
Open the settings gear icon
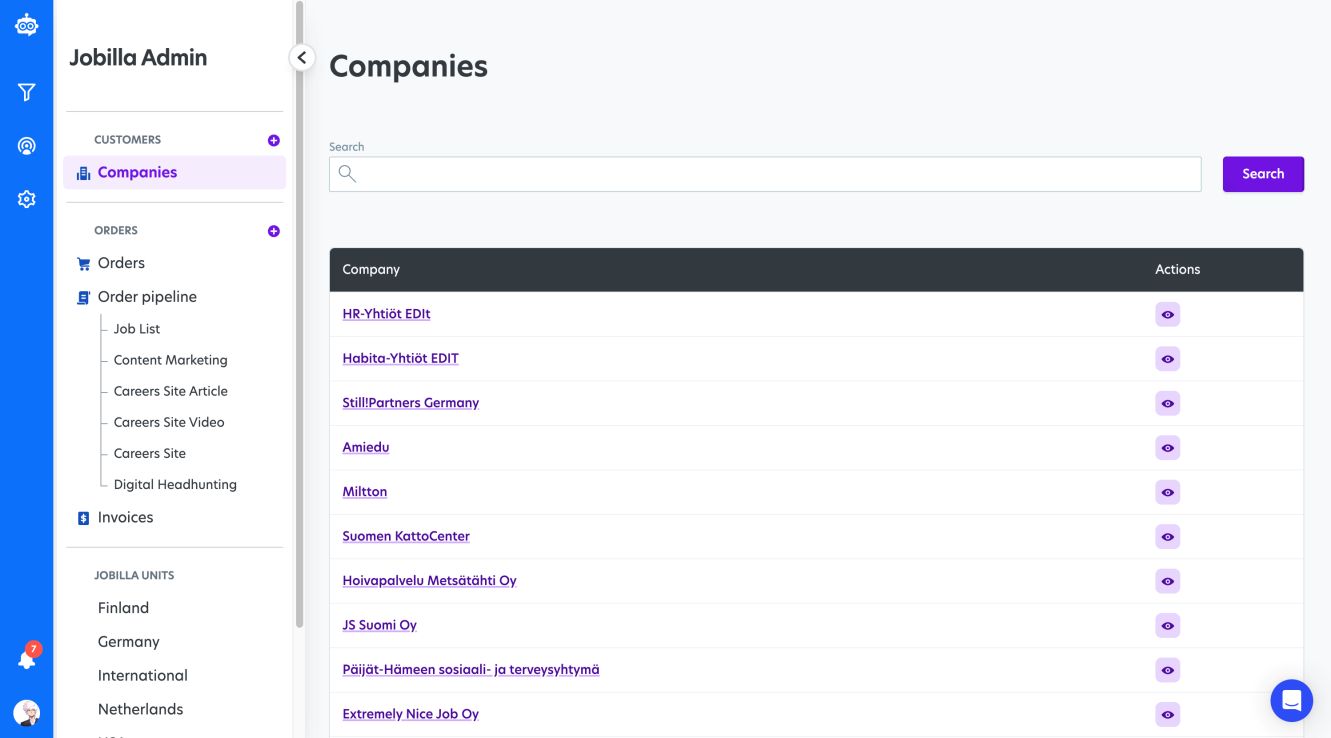pyautogui.click(x=27, y=199)
